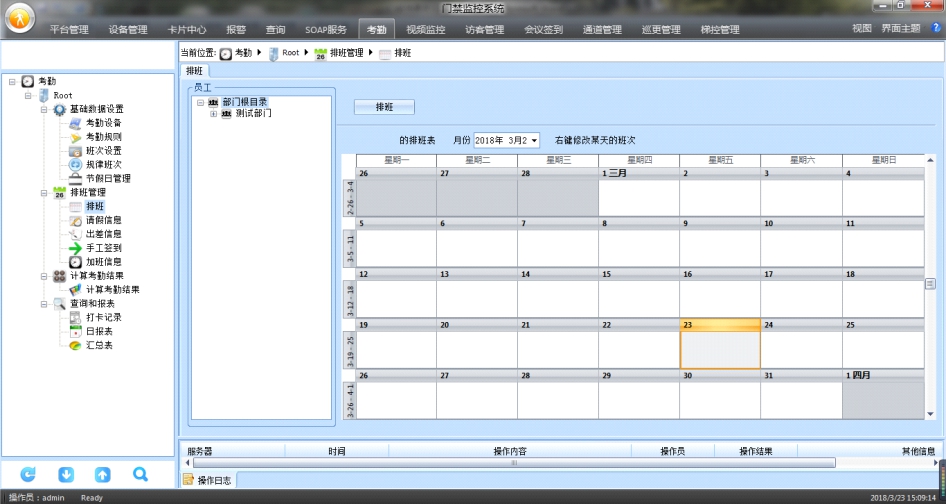Open the 视频监控 menu
946x504 pixels.
coord(425,29)
